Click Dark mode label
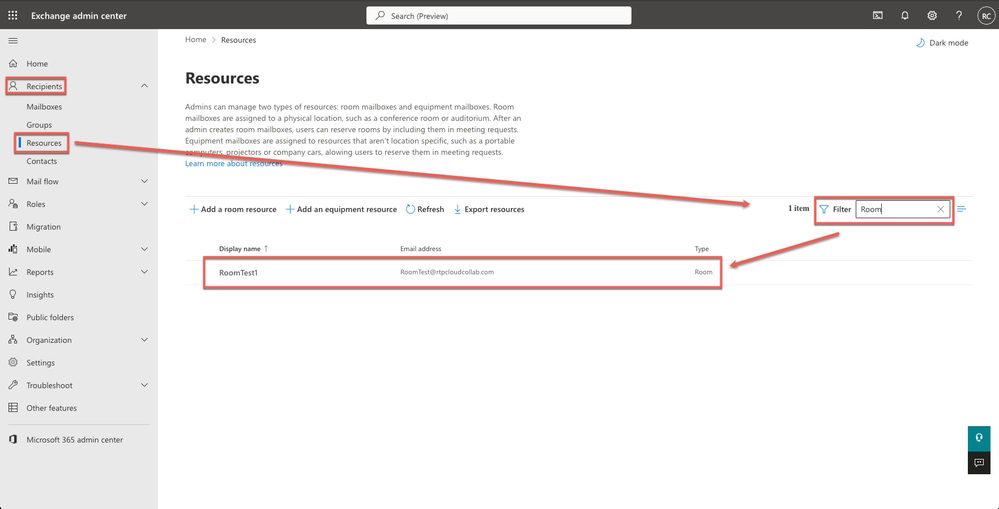 (949, 43)
